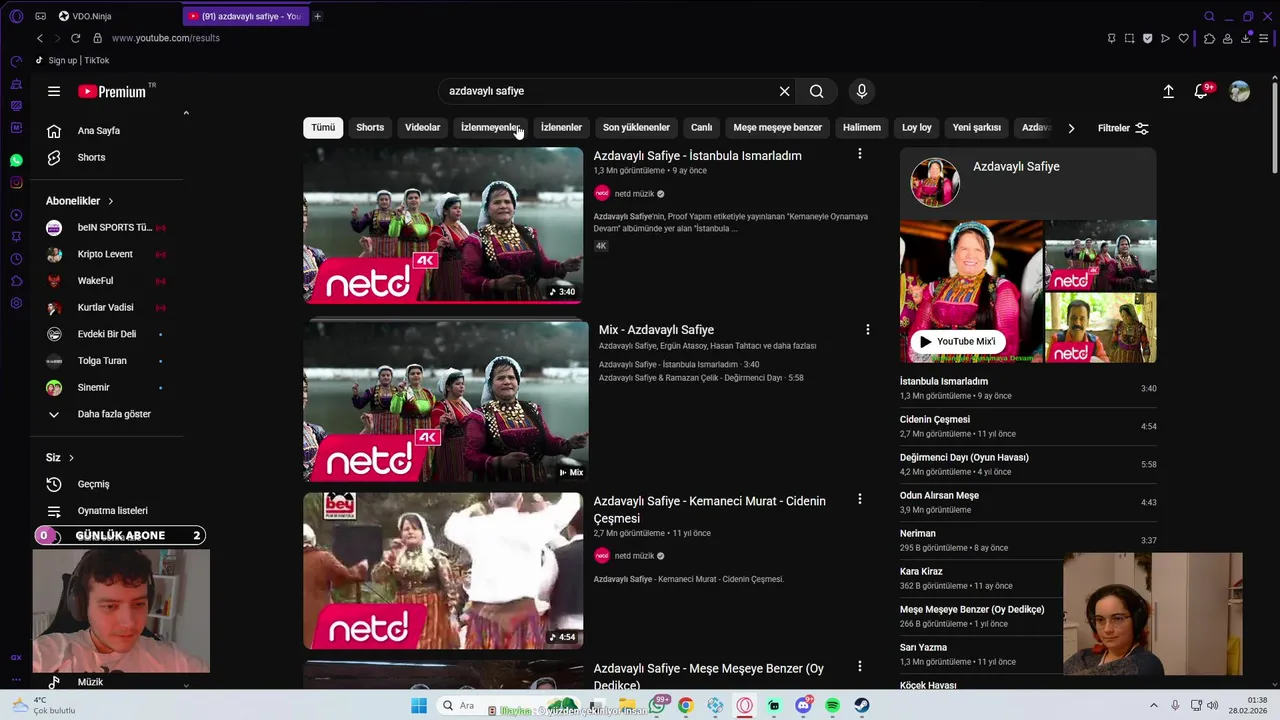Open Opera extensions cube icon
This screenshot has width=1280, height=720.
[1209, 38]
